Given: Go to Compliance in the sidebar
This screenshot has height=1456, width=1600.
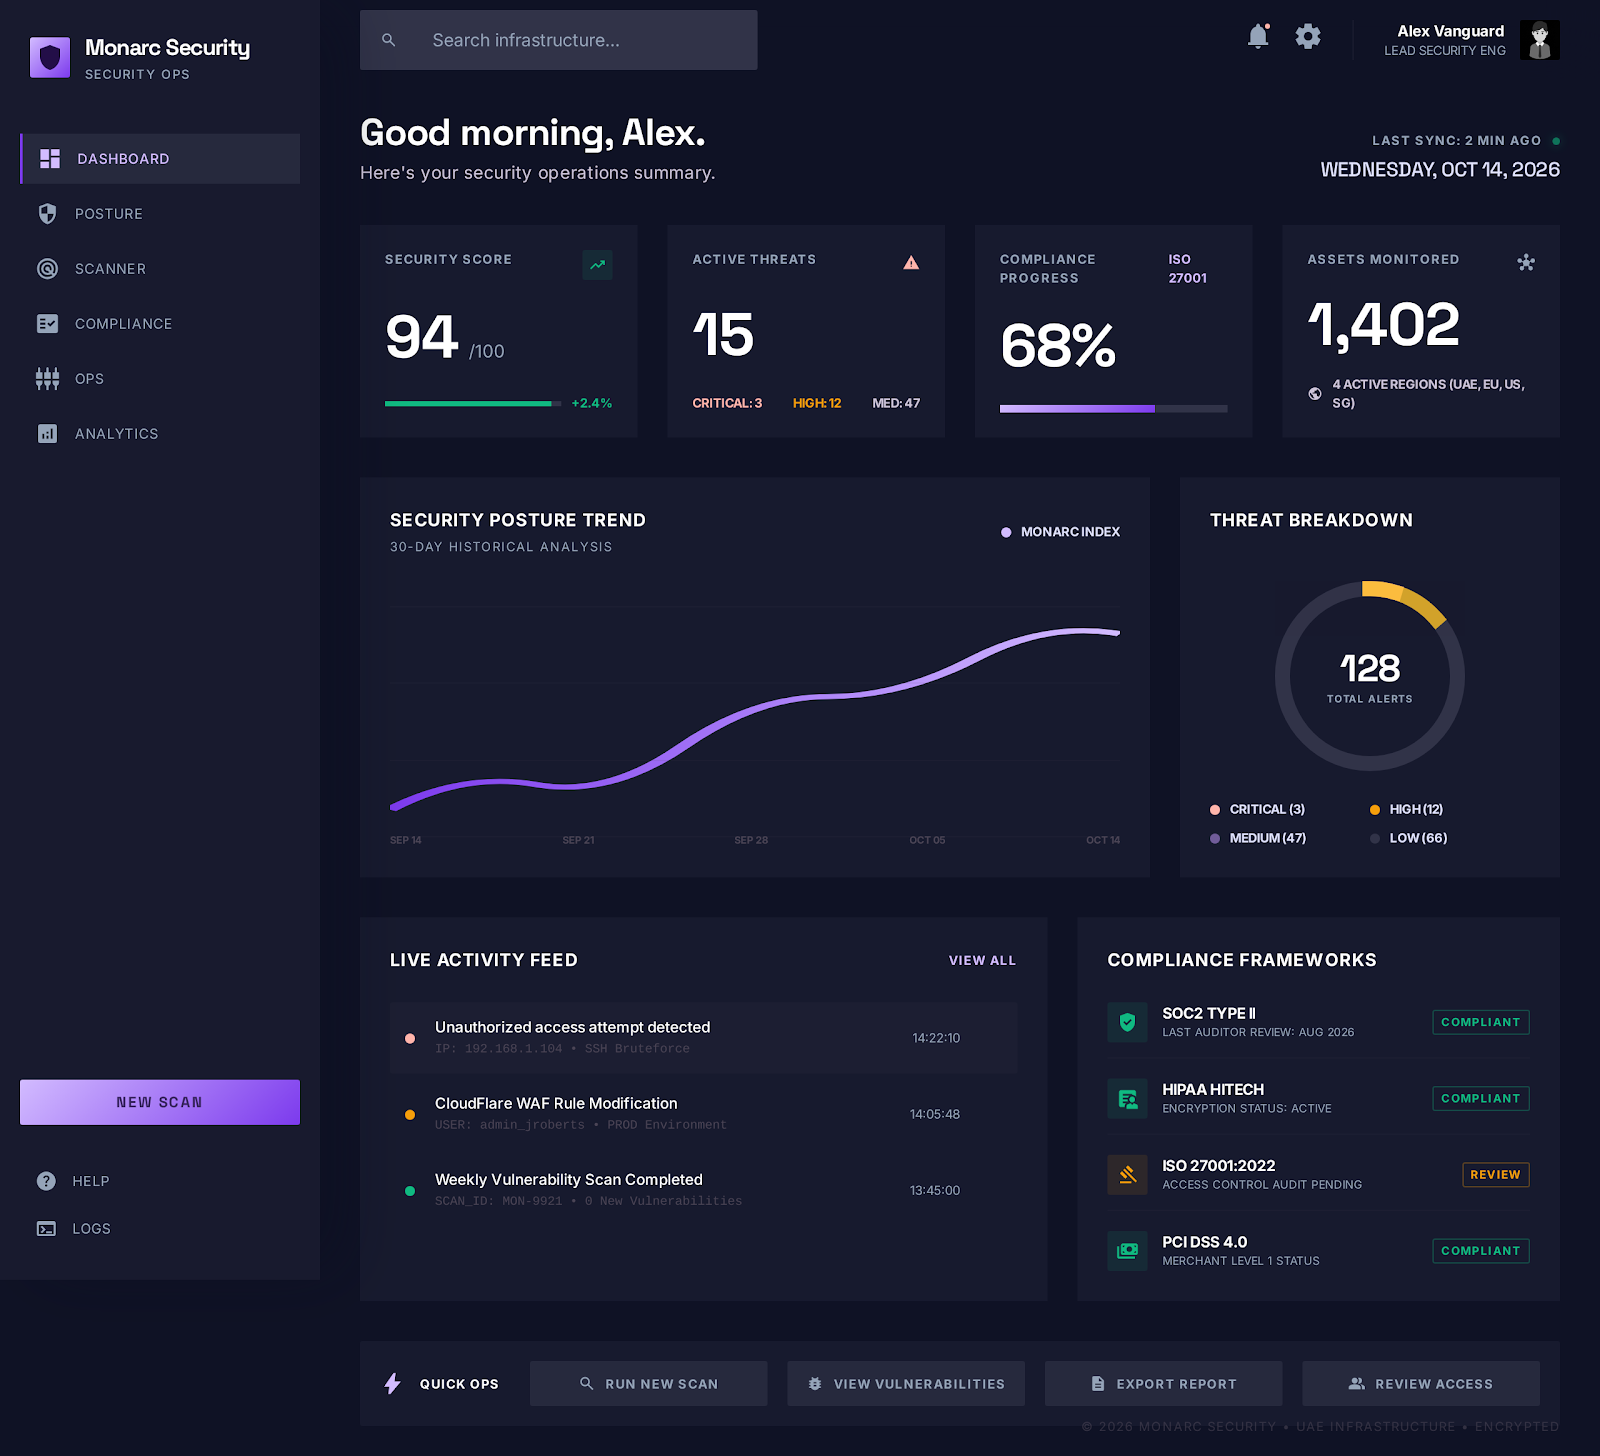Looking at the screenshot, I should pos(123,324).
